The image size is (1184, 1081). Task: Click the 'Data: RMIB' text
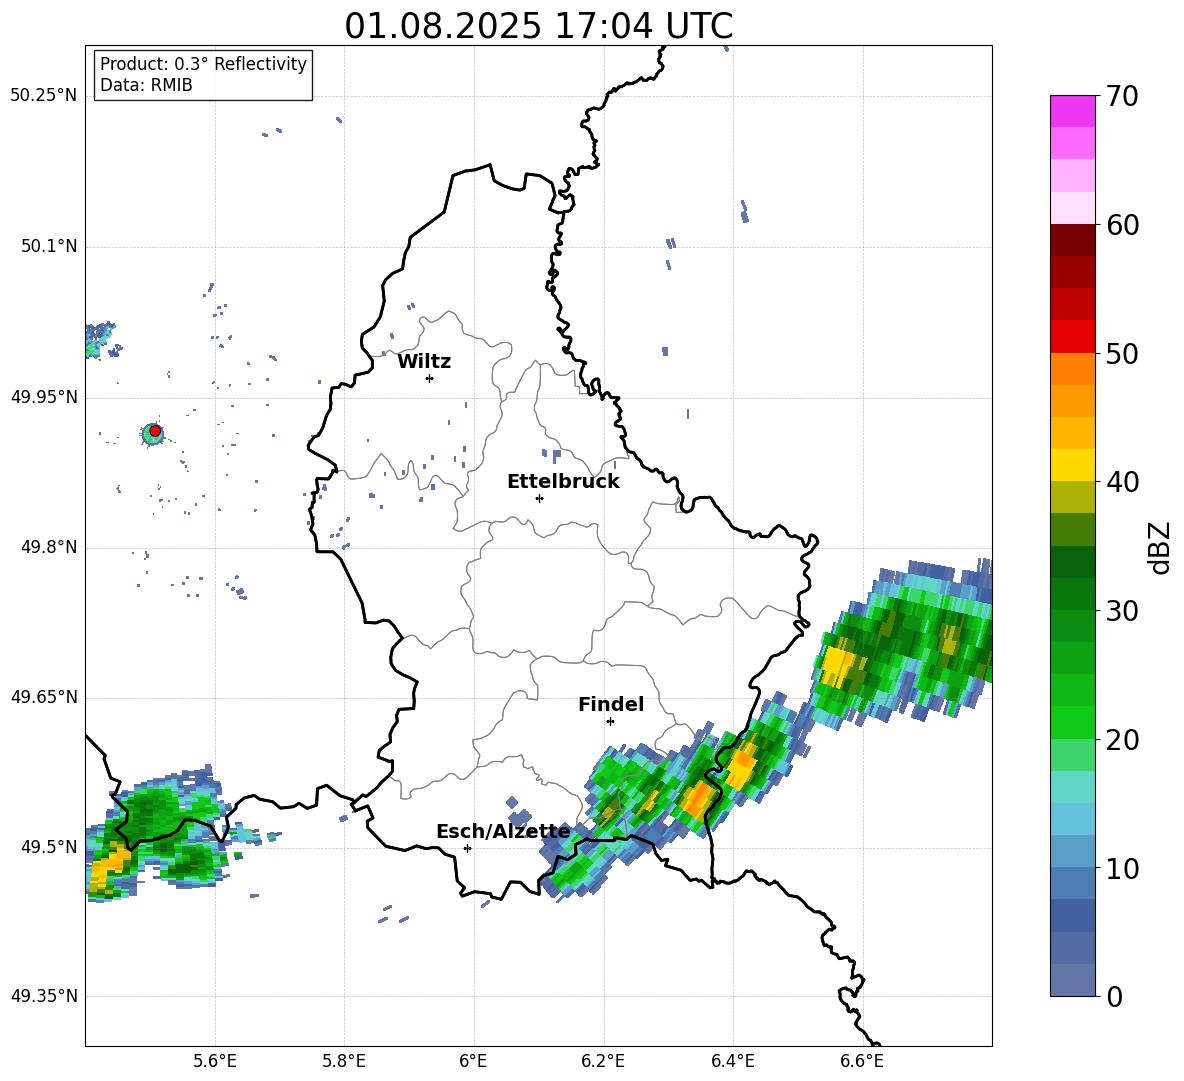(x=146, y=85)
